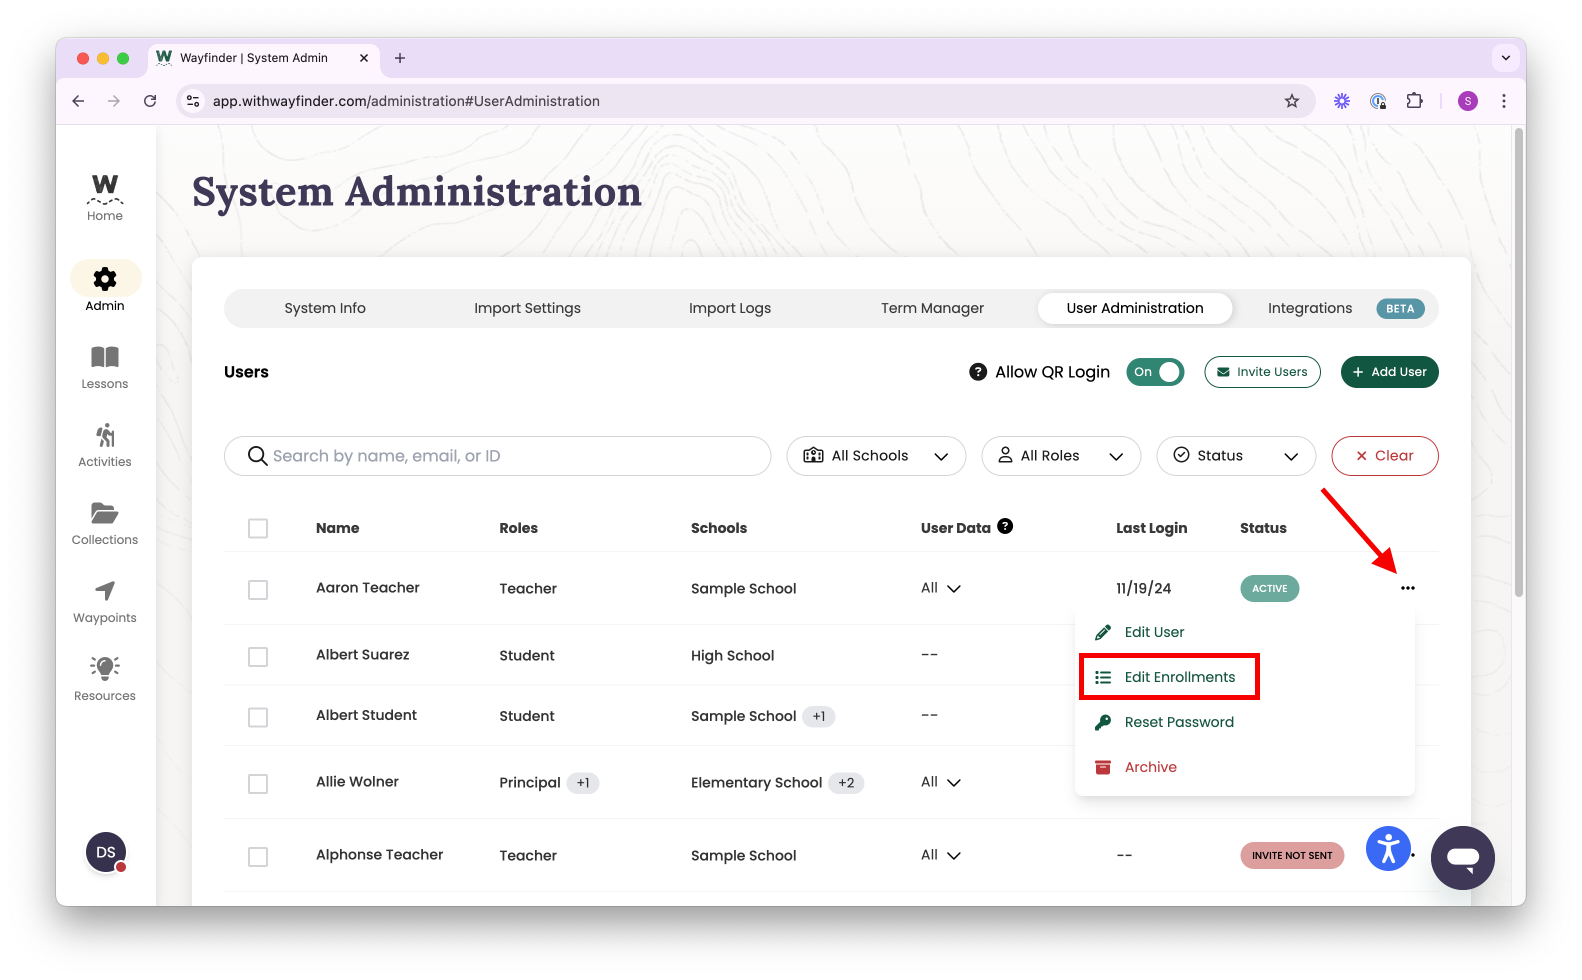The width and height of the screenshot is (1582, 980).
Task: Reload the page
Action: tap(150, 101)
